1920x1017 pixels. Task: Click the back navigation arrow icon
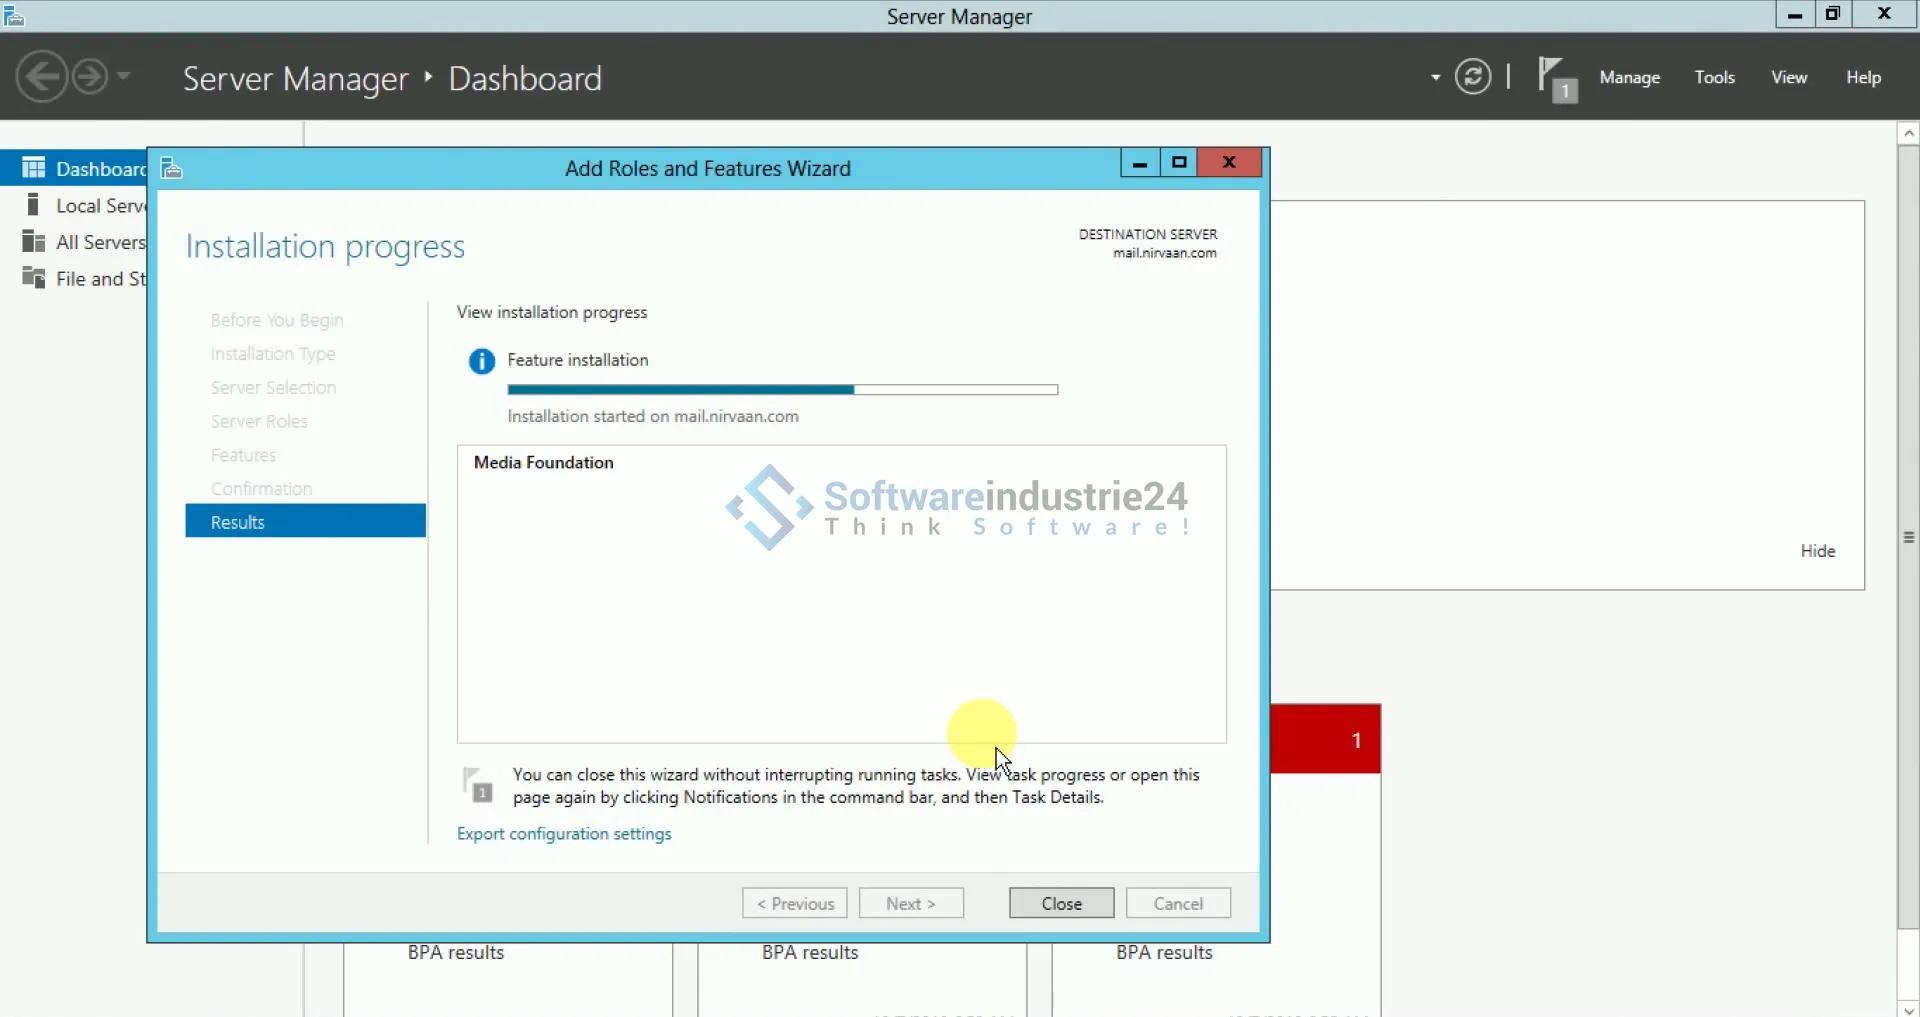pyautogui.click(x=42, y=77)
